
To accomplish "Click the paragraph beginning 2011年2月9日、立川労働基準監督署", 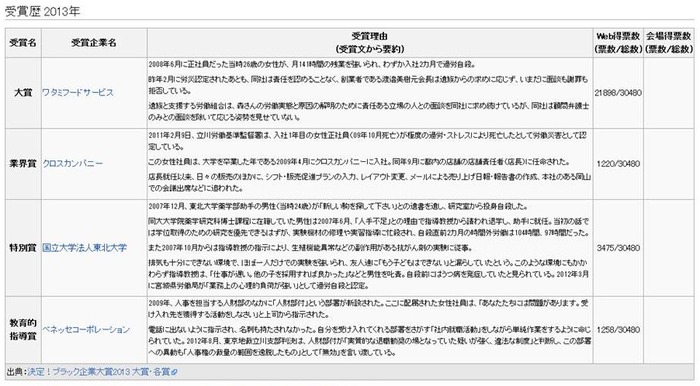I will click(x=368, y=141).
